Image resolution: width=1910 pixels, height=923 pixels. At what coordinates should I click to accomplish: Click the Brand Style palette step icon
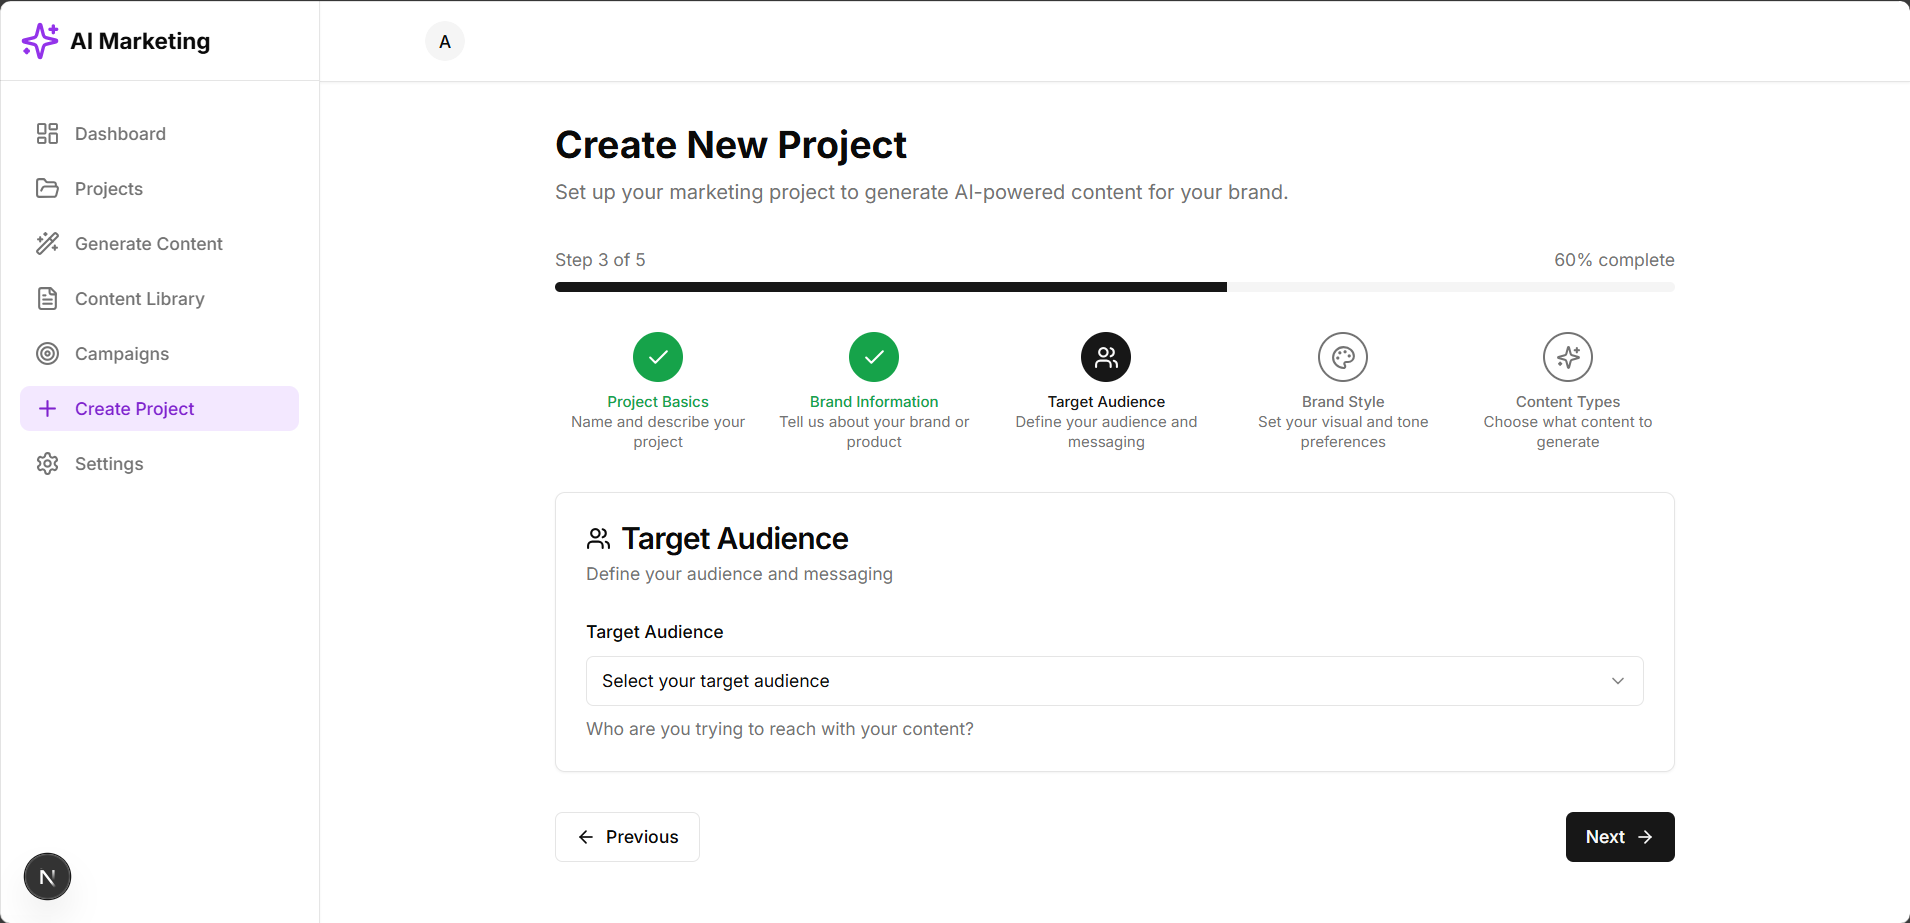1343,357
